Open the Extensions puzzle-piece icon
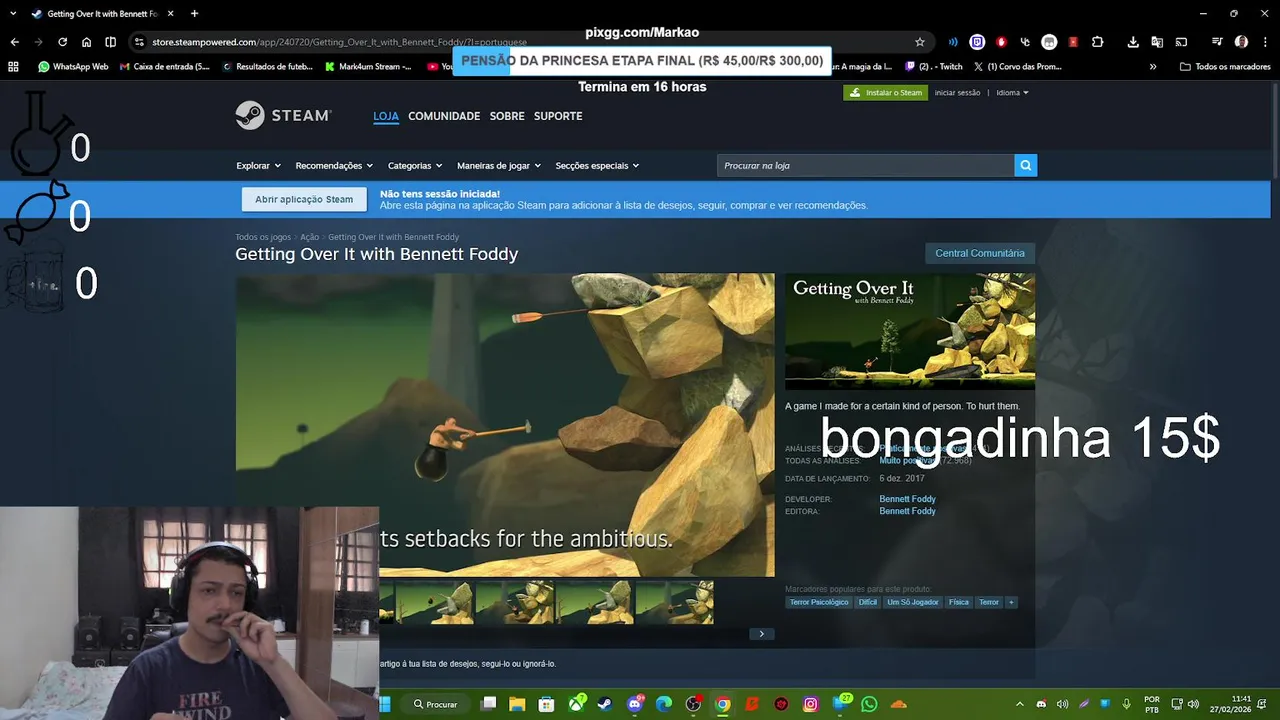 (x=1097, y=42)
